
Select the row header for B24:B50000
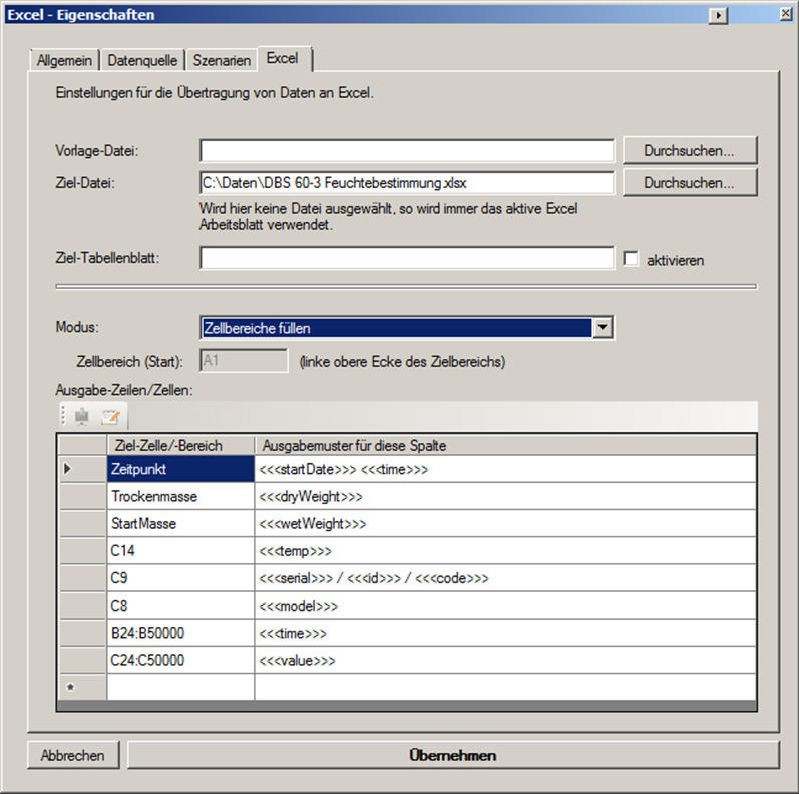tap(83, 633)
